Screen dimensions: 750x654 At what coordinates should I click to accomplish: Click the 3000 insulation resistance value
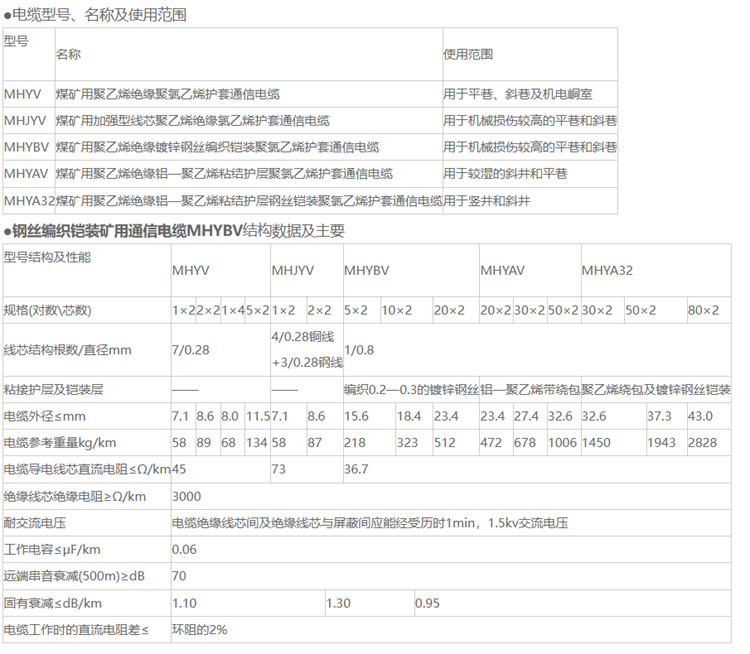click(187, 496)
